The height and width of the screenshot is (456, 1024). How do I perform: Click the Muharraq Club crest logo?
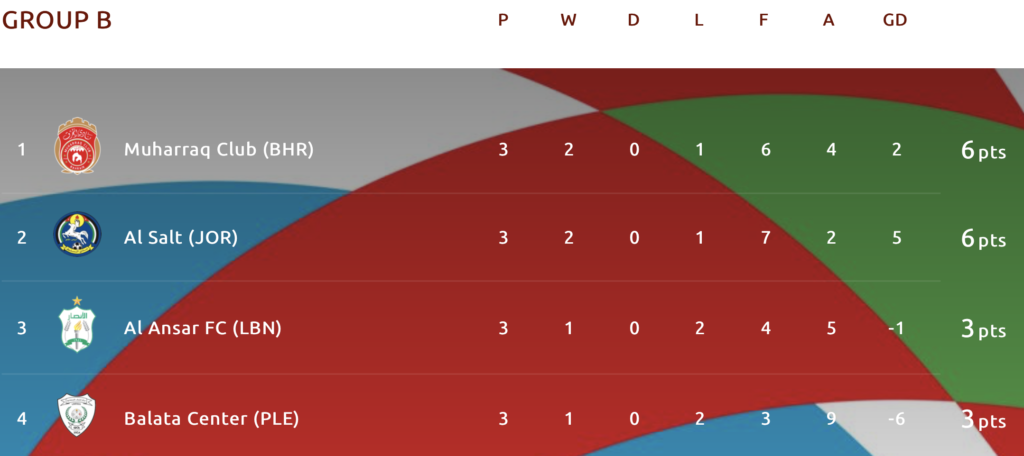tap(76, 146)
